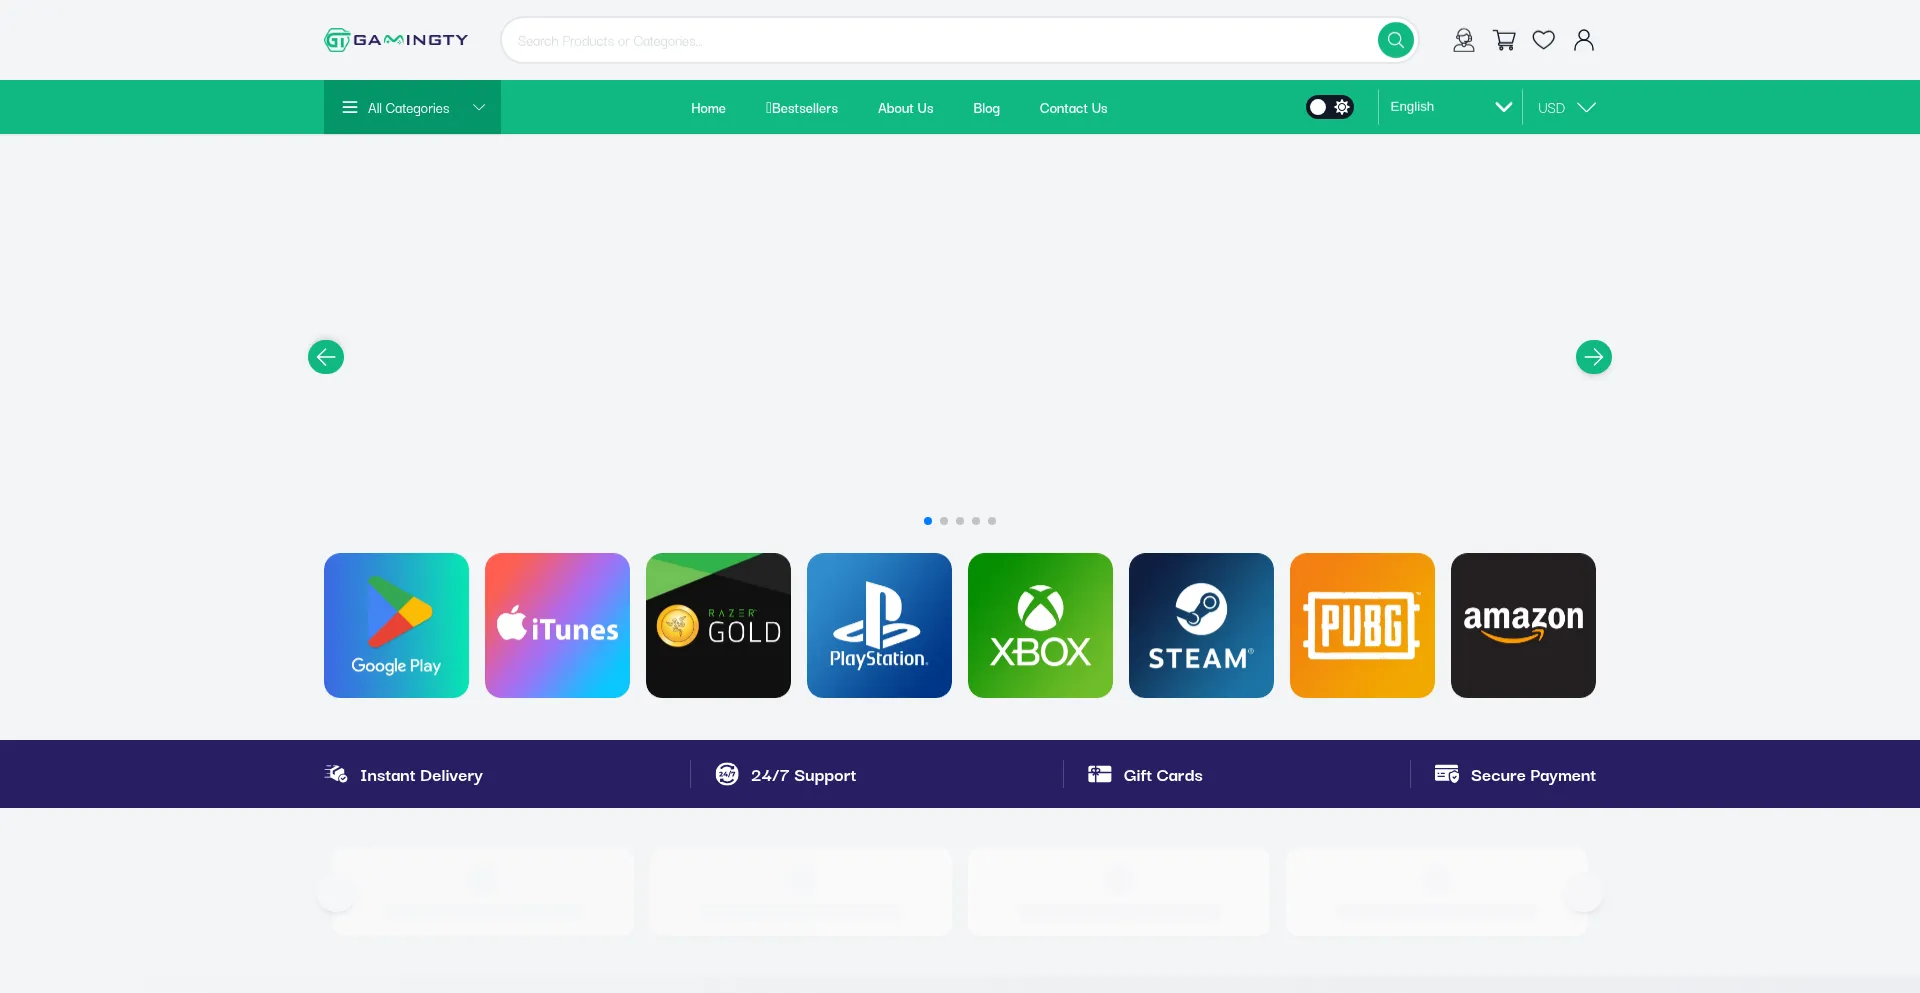Open the USD currency dropdown
The width and height of the screenshot is (1920, 993).
(x=1565, y=108)
